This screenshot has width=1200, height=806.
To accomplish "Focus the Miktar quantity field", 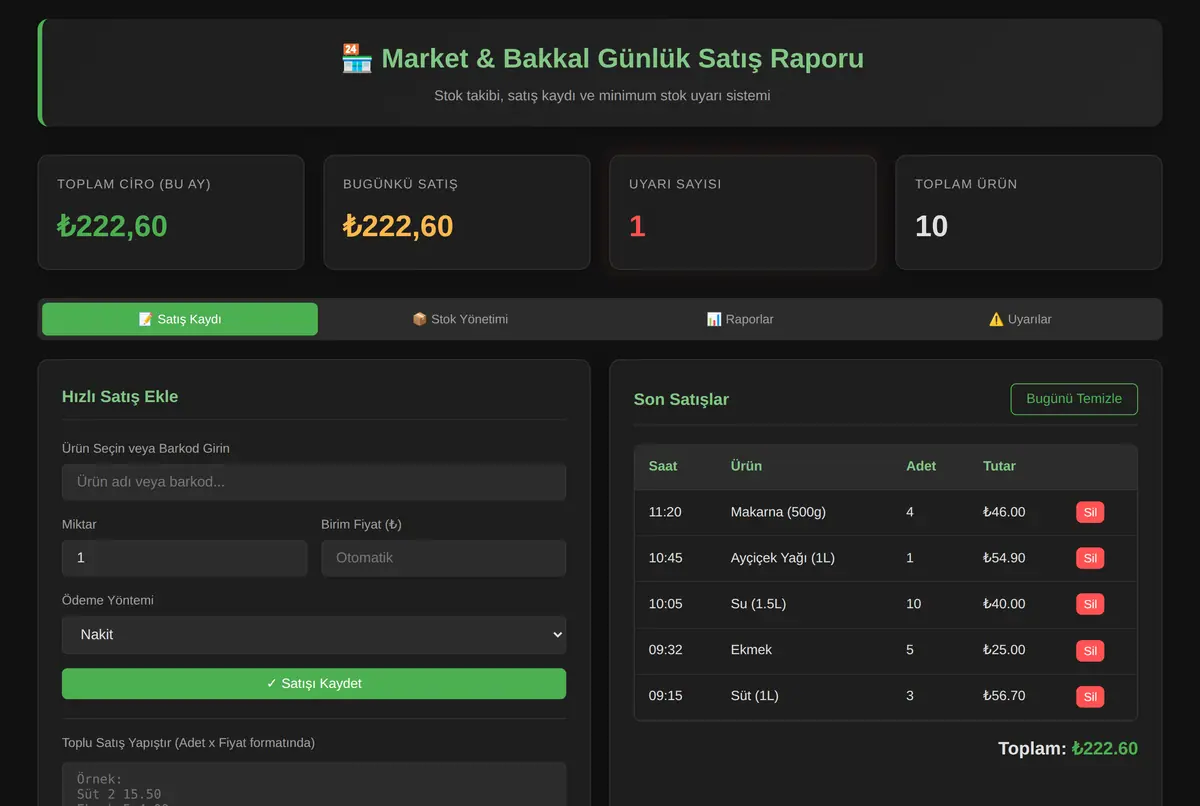I will [x=184, y=558].
